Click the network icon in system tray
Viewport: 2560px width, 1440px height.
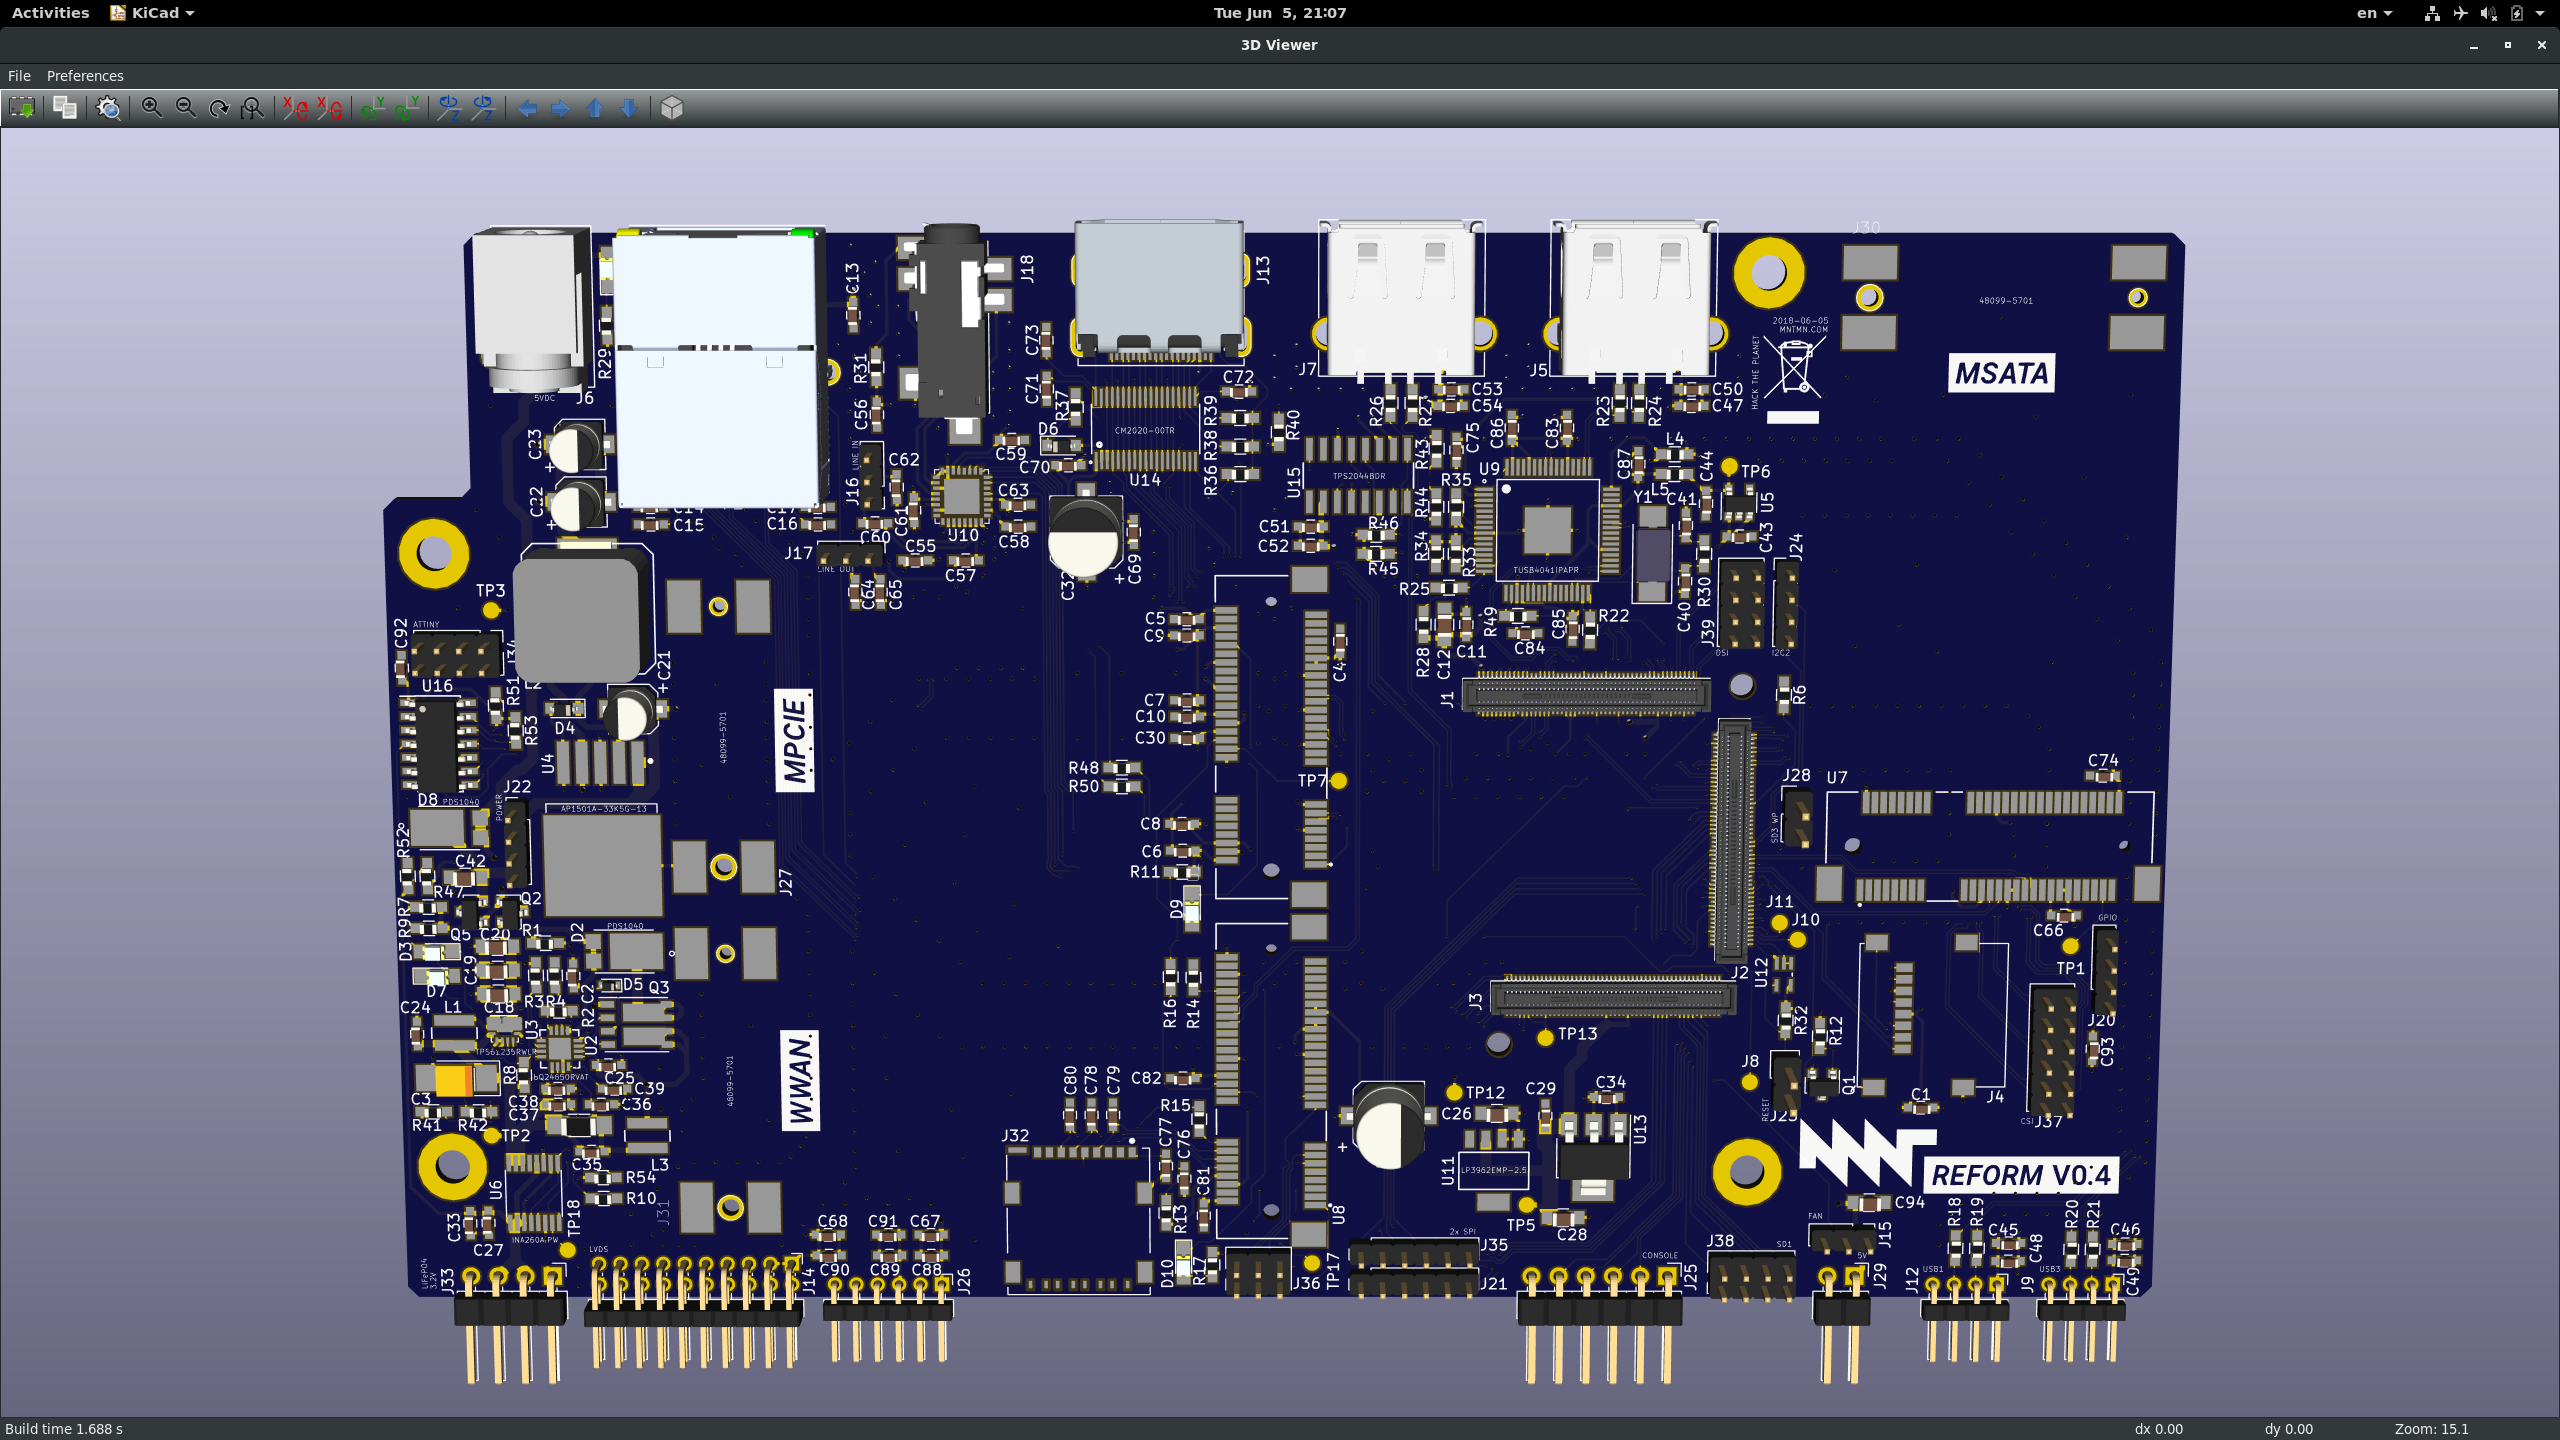[x=2432, y=13]
